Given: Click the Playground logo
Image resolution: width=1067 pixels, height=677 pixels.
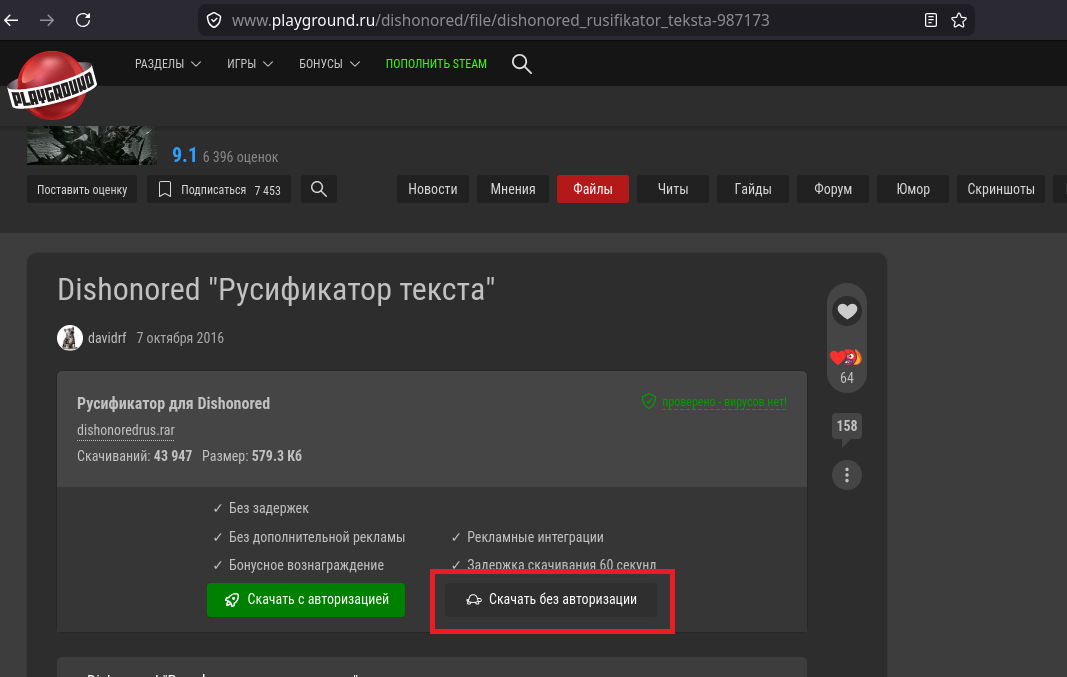Looking at the screenshot, I should click(52, 86).
